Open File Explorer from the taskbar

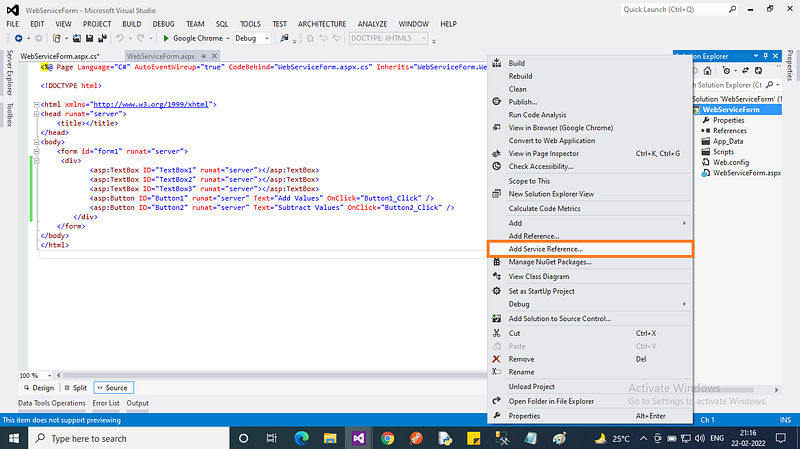pyautogui.click(x=330, y=438)
